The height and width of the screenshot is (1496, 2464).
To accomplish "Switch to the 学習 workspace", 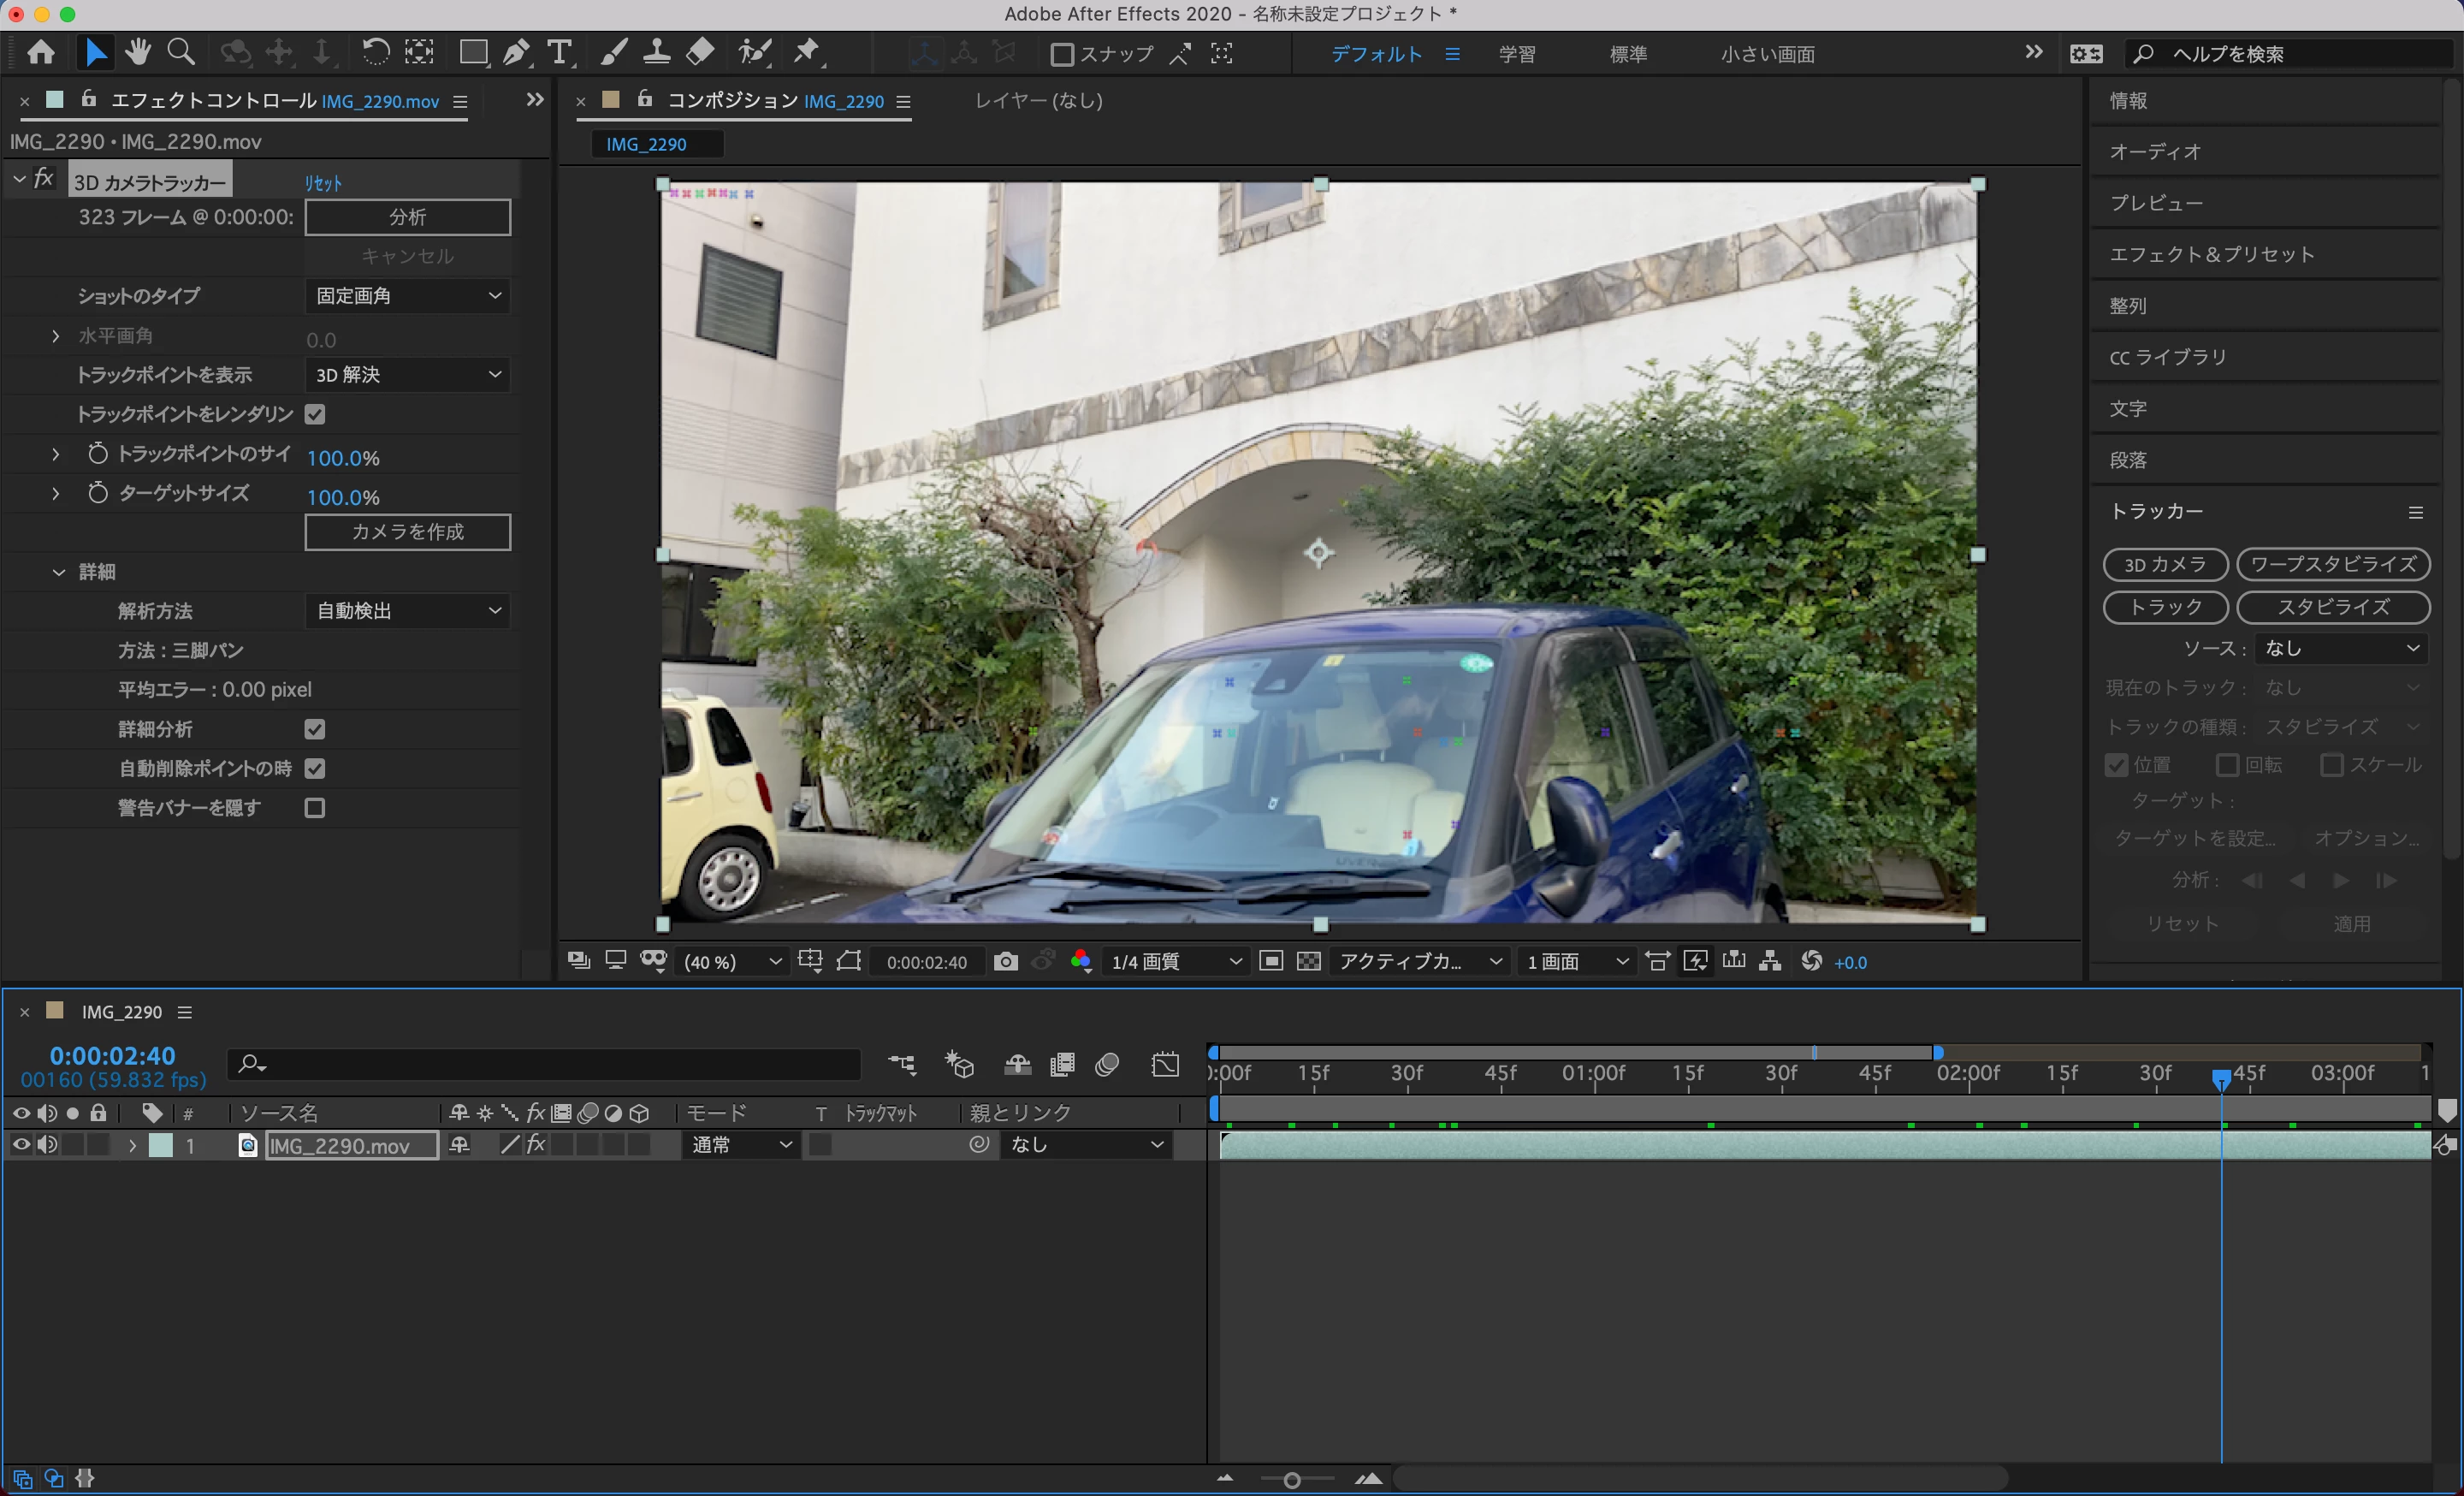I will pyautogui.click(x=1516, y=54).
